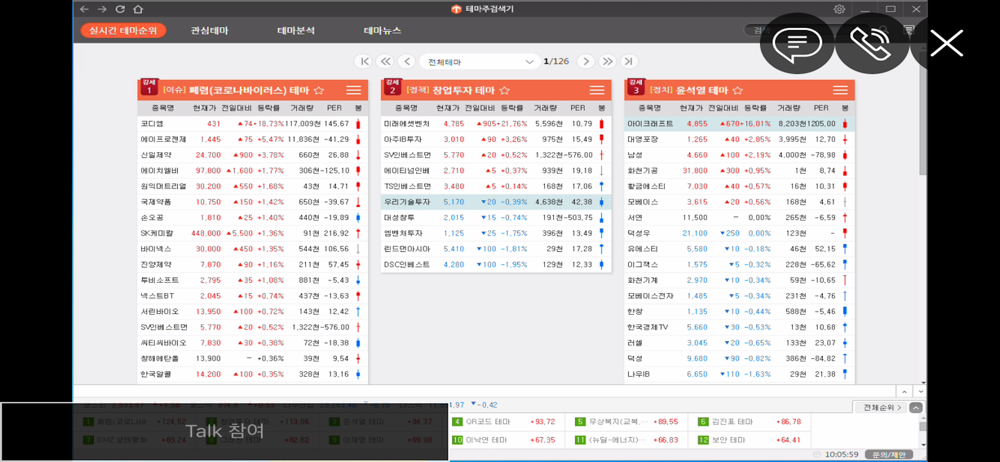Image resolution: width=1000 pixels, height=462 pixels.
Task: Open the chat bubble overlay icon
Action: (x=797, y=44)
